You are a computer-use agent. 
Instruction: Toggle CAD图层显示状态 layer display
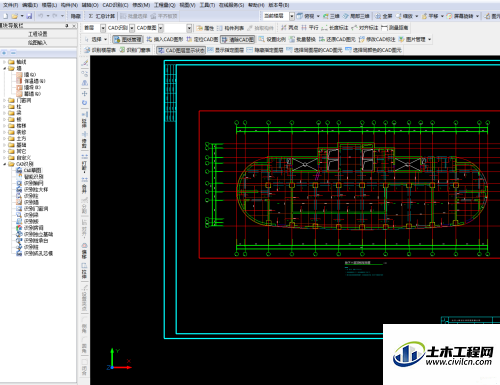coord(181,50)
